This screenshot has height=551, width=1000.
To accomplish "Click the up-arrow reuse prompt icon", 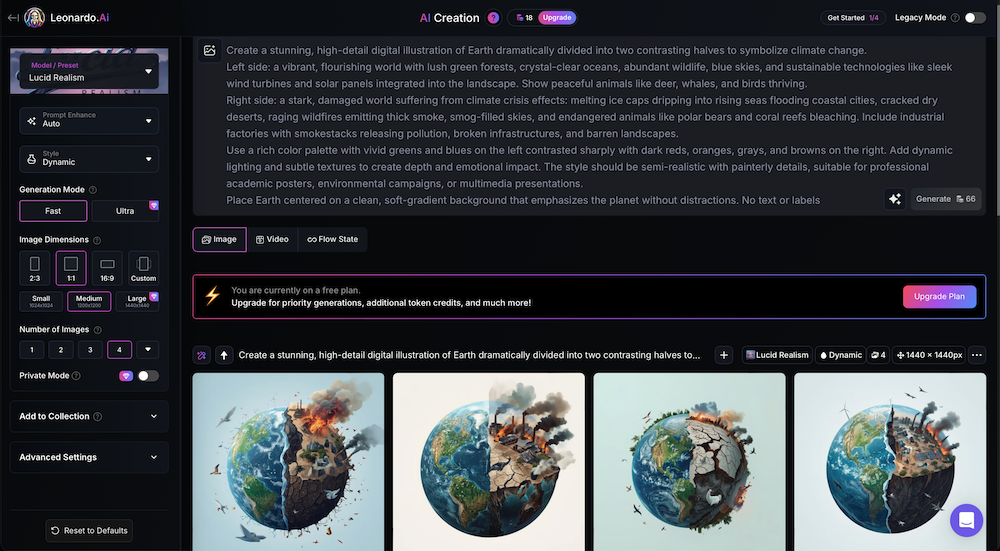I will click(224, 355).
